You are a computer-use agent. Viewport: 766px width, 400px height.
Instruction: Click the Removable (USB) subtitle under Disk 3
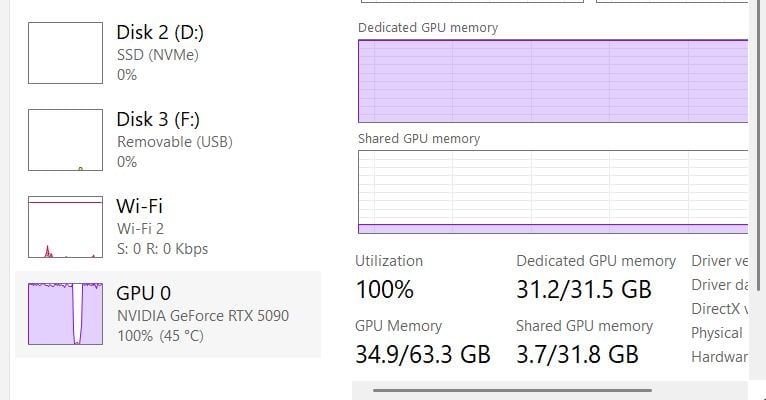coord(174,142)
